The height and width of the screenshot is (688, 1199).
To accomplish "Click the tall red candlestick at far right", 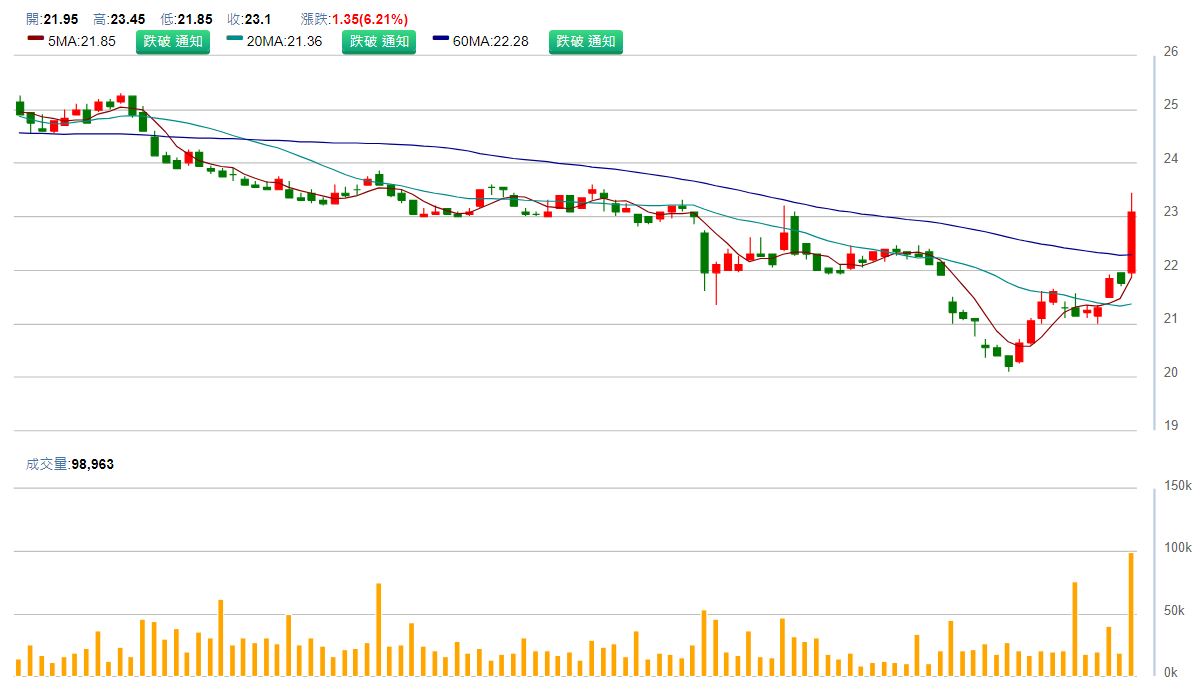I will click(1132, 242).
